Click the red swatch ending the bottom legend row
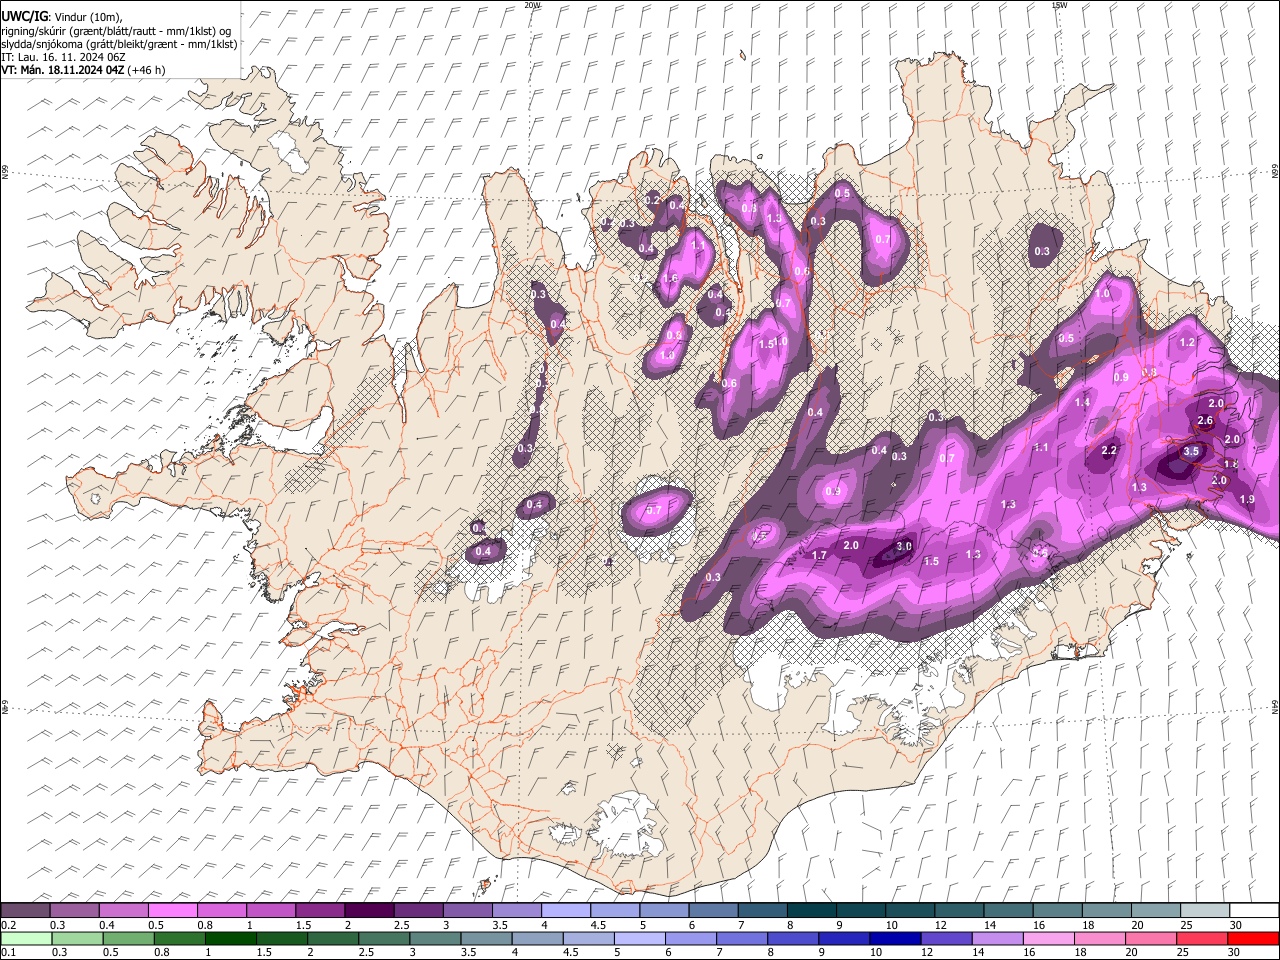The width and height of the screenshot is (1280, 960). coord(1253,938)
